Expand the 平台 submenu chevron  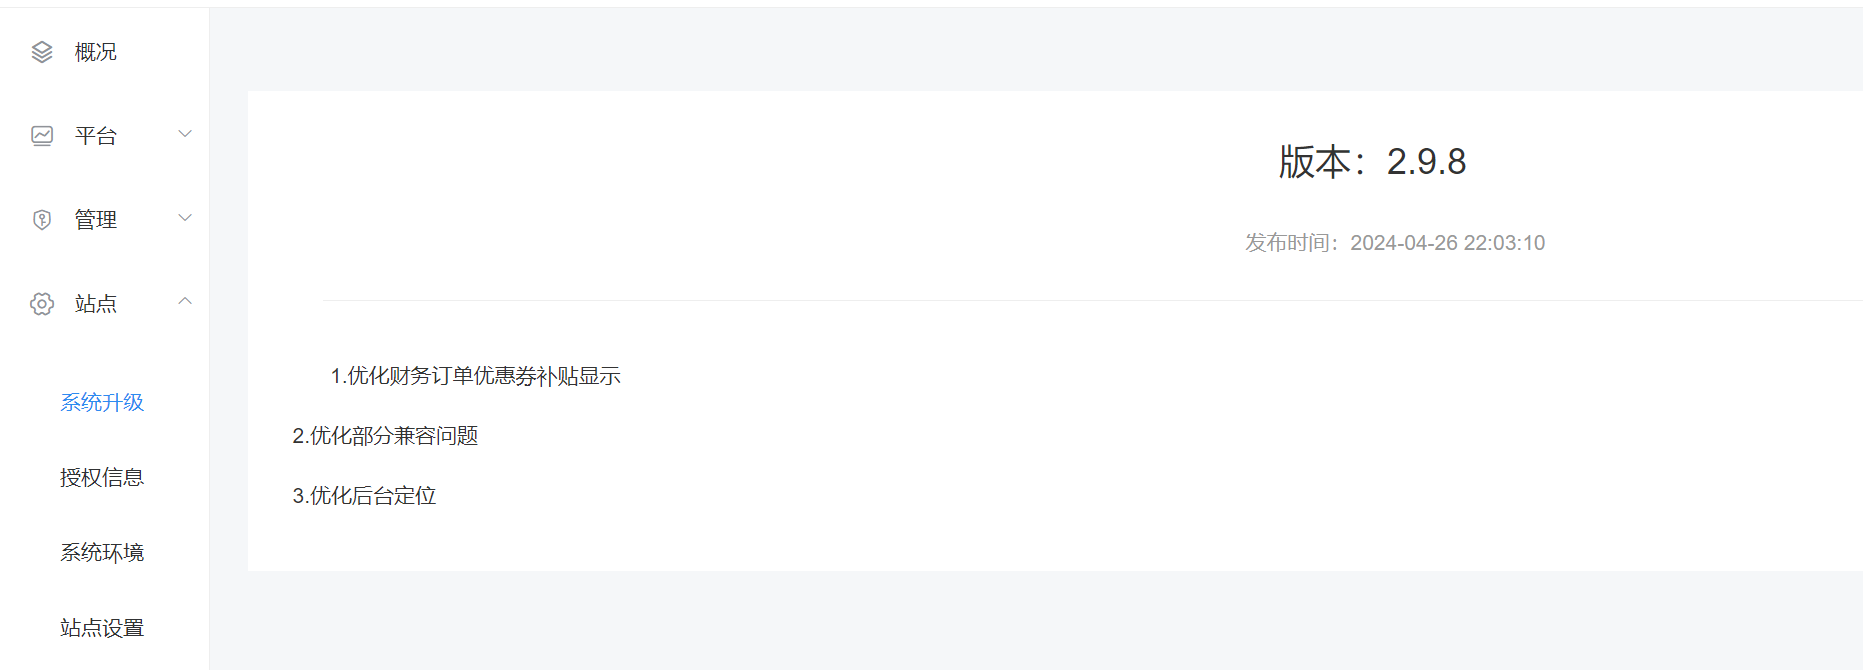tap(185, 134)
